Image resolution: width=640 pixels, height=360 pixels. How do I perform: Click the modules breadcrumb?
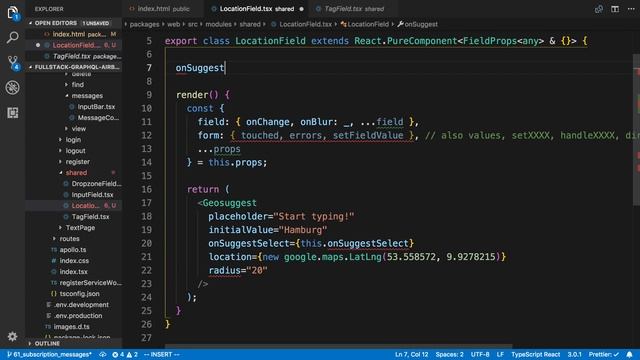point(218,24)
